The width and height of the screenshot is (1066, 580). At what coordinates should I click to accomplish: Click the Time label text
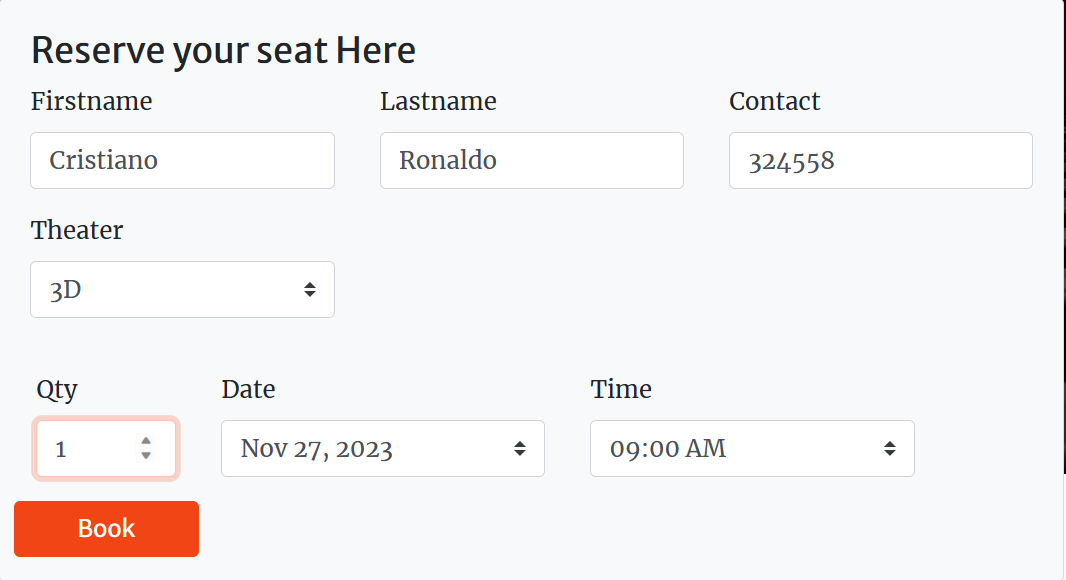pyautogui.click(x=621, y=390)
